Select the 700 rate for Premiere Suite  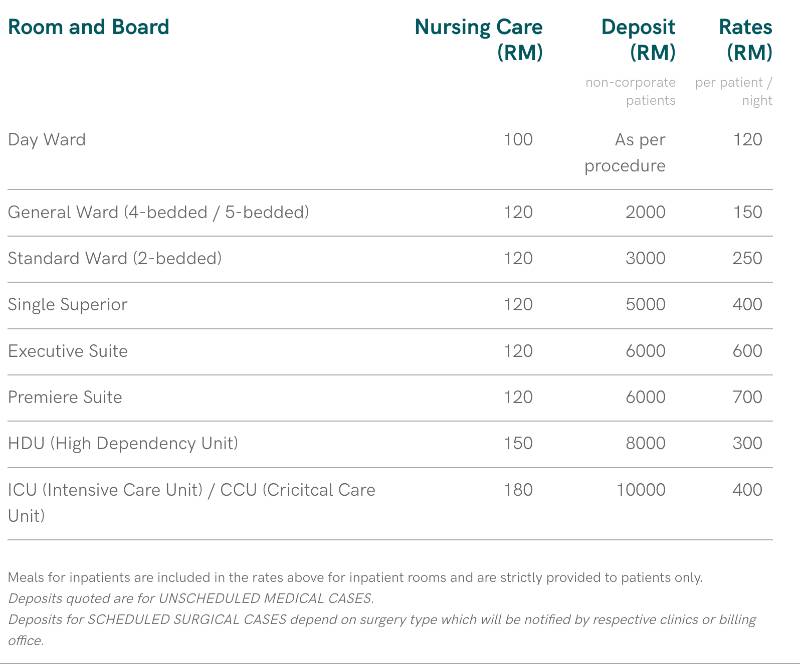[747, 397]
